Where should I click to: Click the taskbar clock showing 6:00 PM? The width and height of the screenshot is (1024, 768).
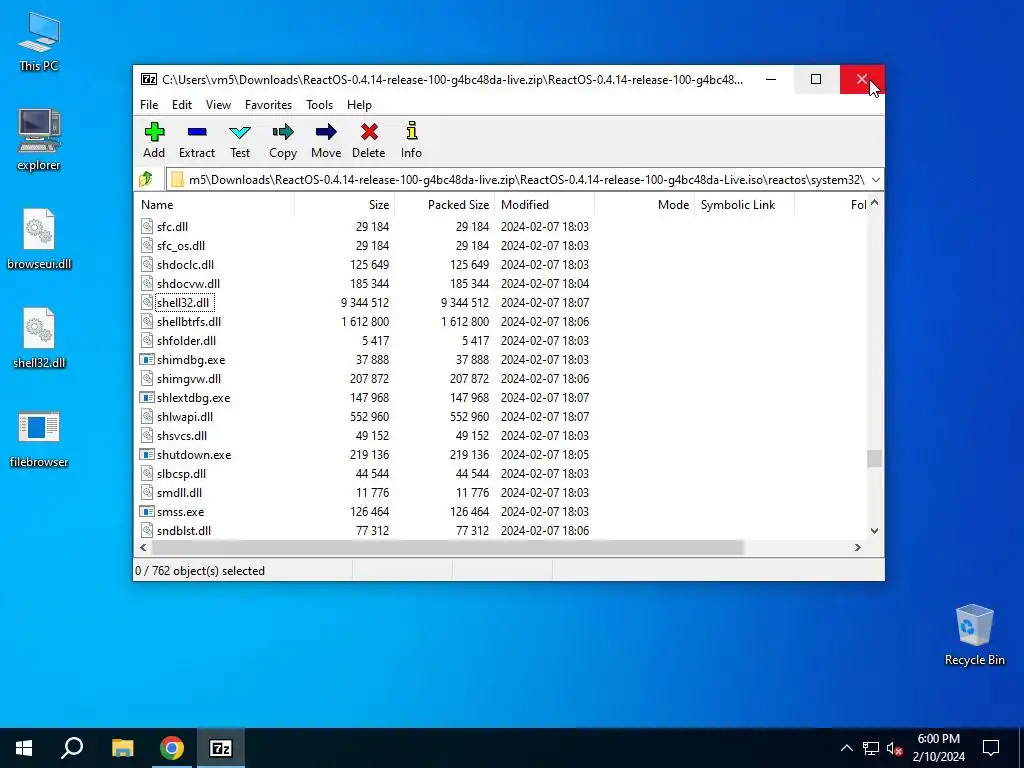(938, 748)
